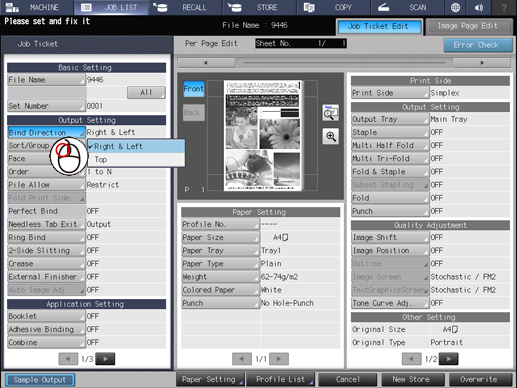Click the preview magnifier icon
Screen dimensions: 517x388
(330, 113)
